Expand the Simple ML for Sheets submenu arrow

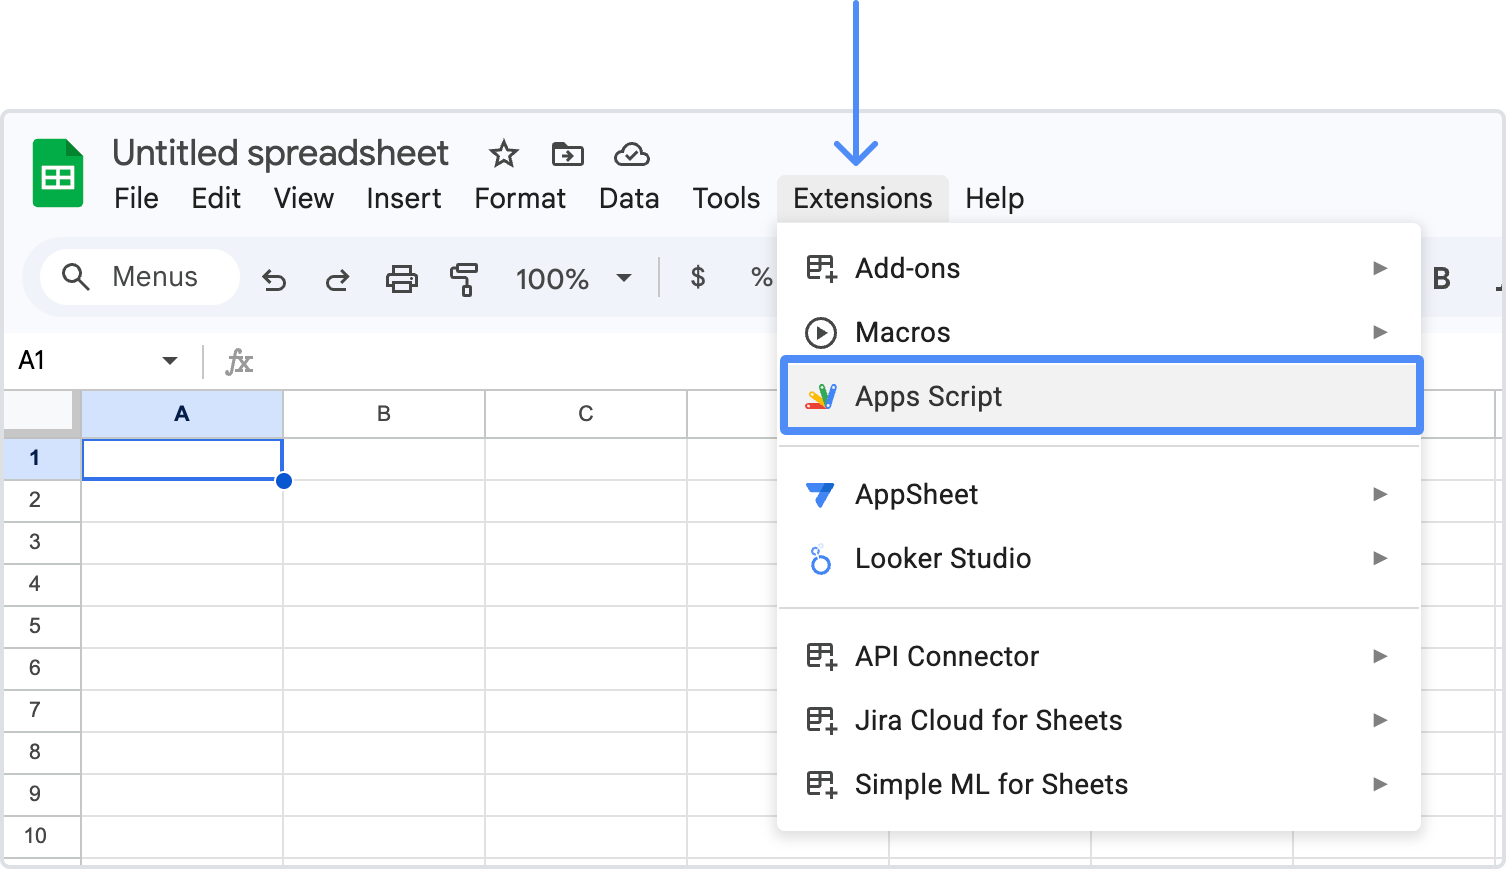tap(1380, 784)
